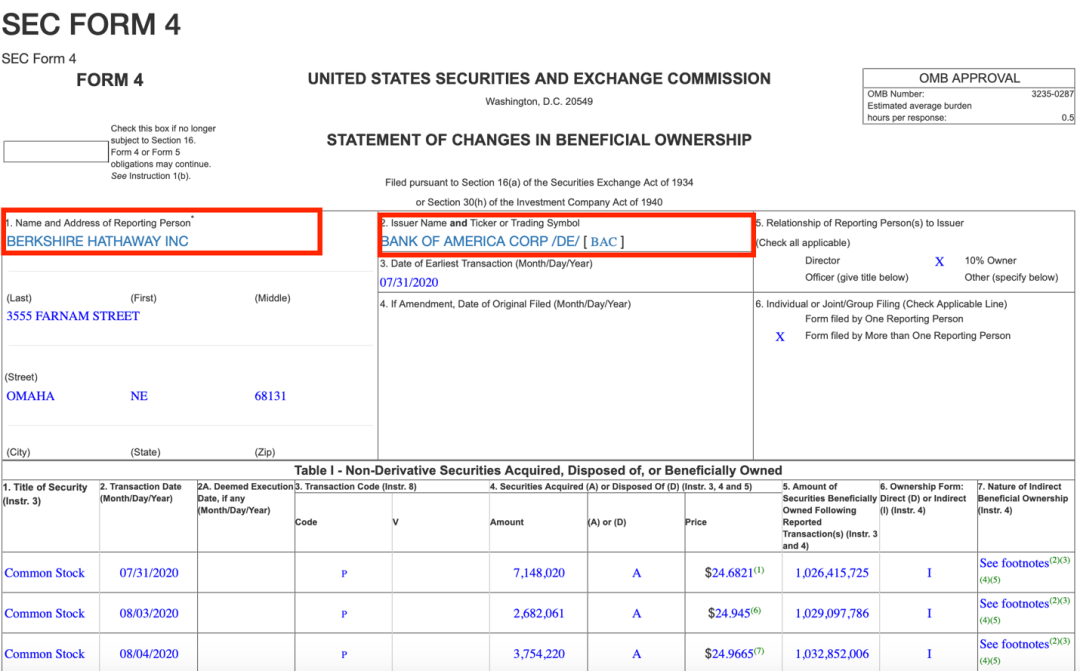Open See footnotes in the 07/31/2020 row
Image resolution: width=1080 pixels, height=671 pixels.
1015,563
